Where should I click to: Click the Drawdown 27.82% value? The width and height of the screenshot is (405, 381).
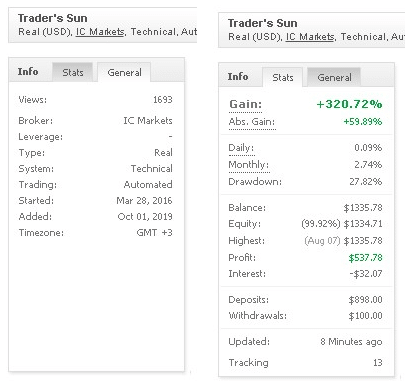coord(366,182)
